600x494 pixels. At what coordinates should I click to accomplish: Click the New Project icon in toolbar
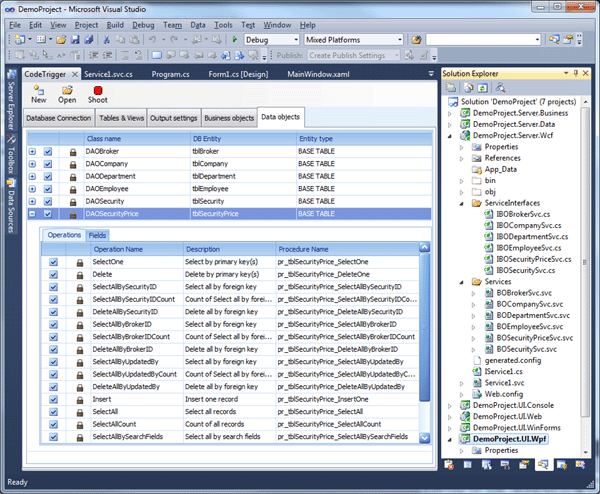[x=20, y=39]
